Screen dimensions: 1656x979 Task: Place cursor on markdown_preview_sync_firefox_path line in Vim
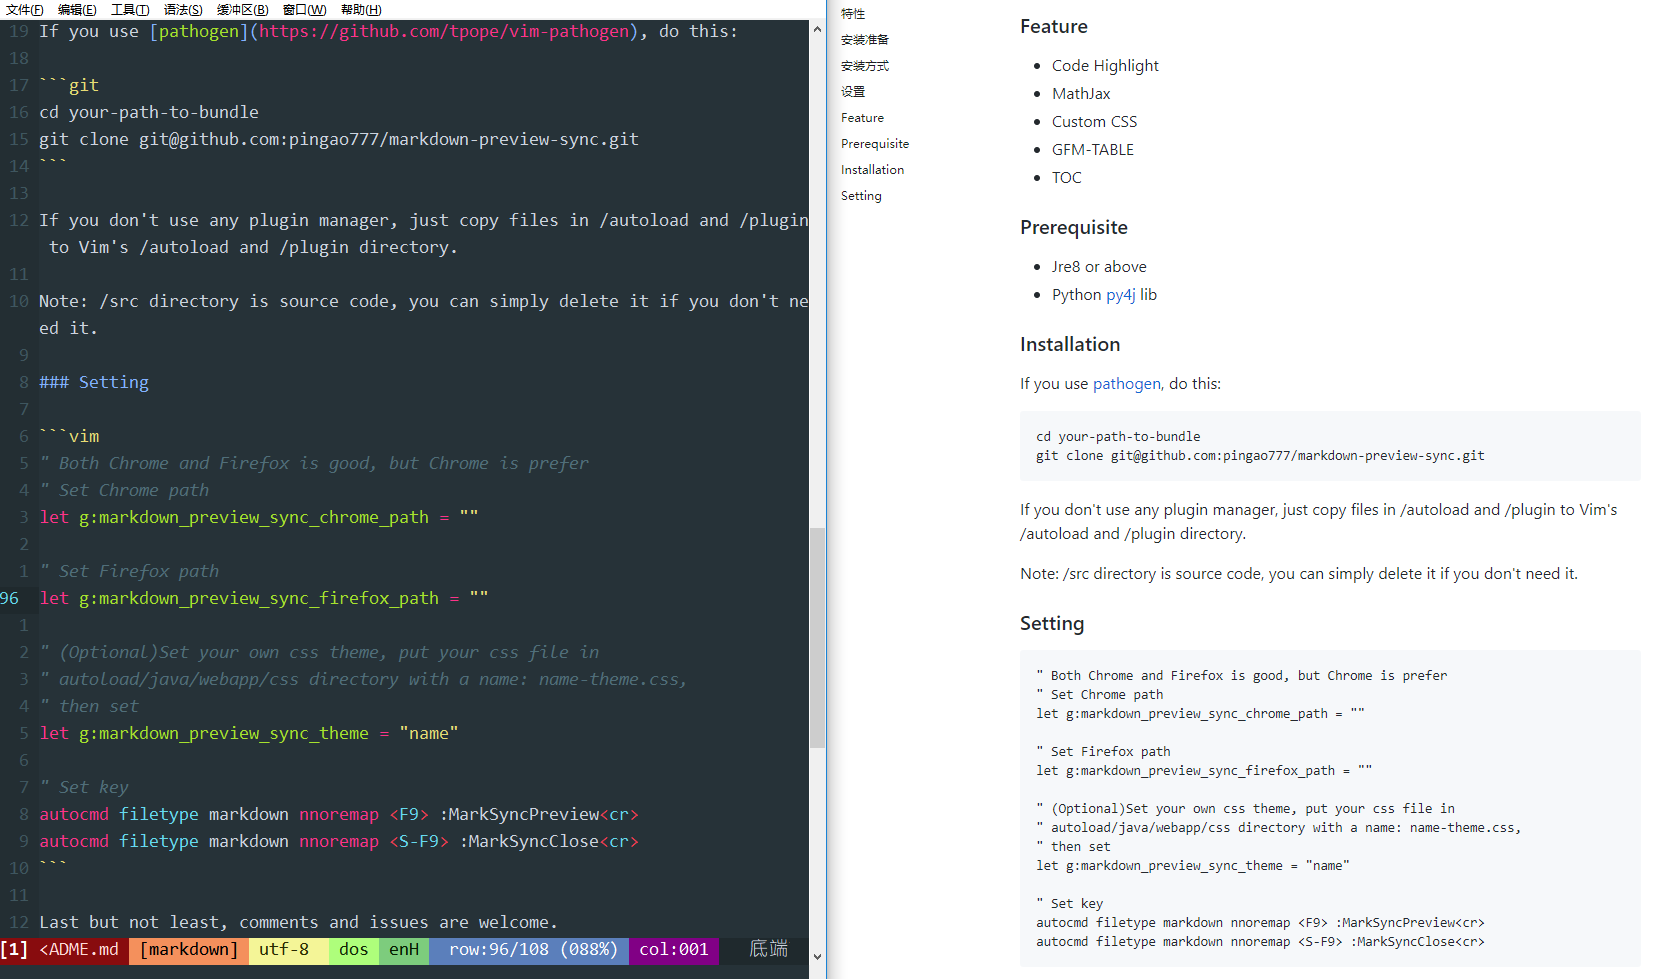click(264, 598)
